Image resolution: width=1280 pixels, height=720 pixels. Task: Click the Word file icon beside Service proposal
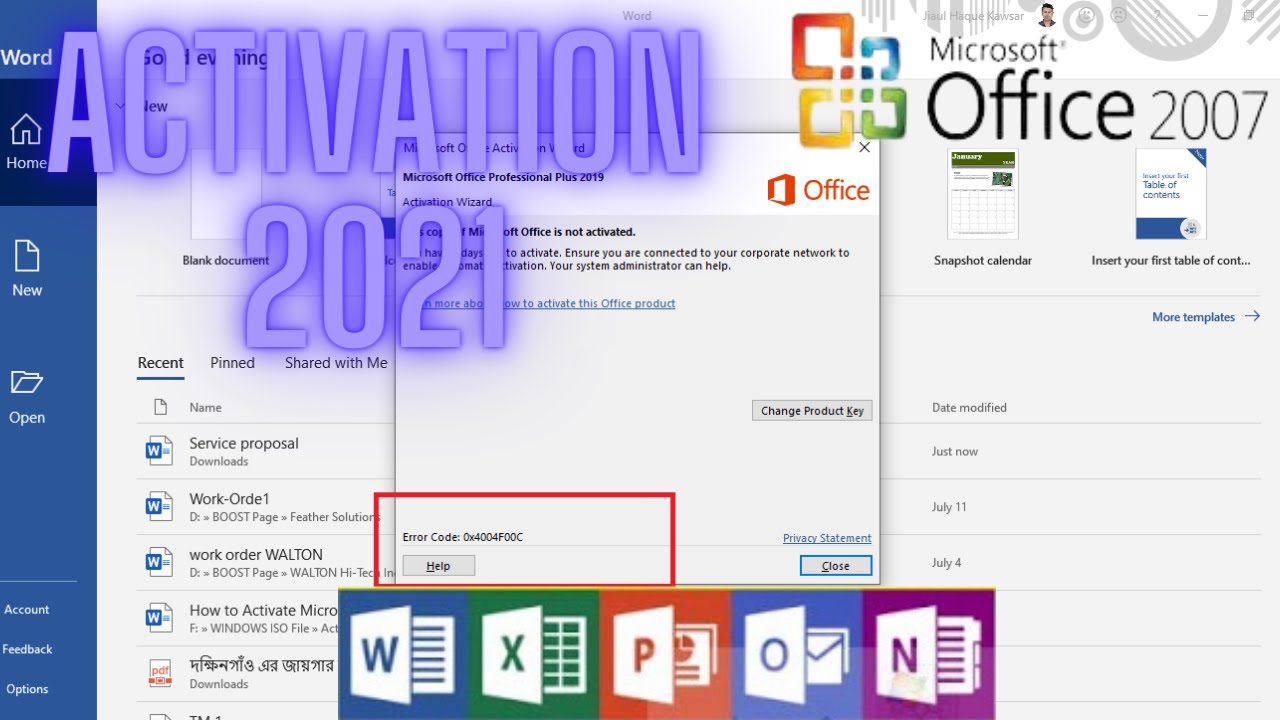click(159, 451)
